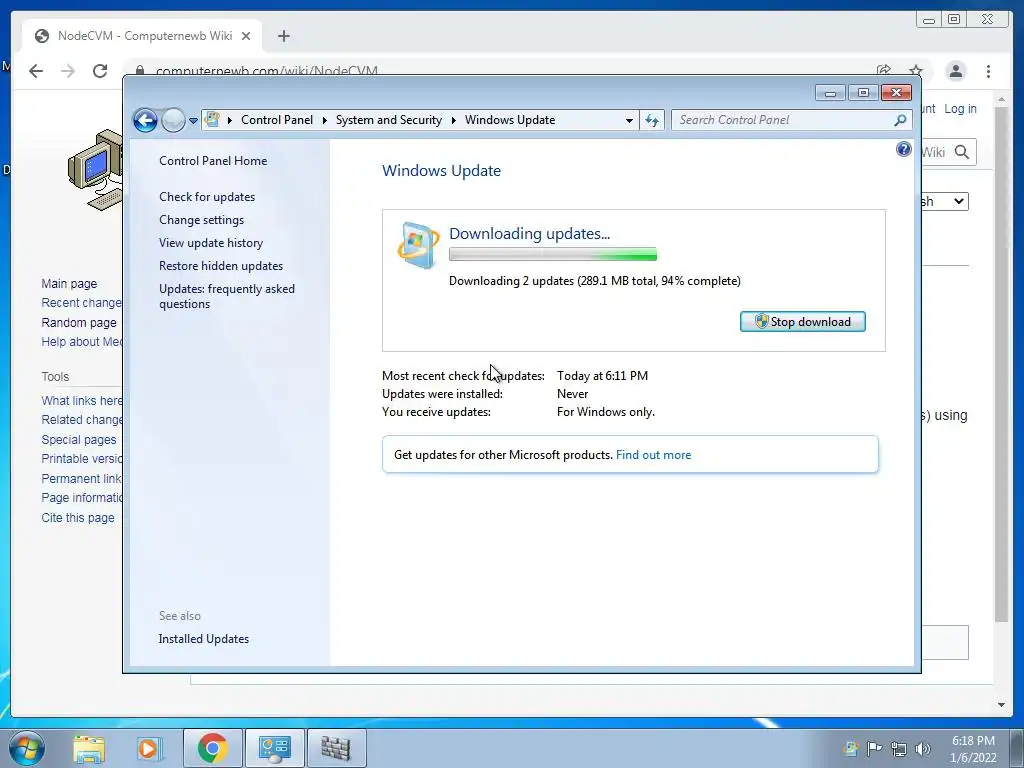Open wiki Cite this page link

point(78,517)
